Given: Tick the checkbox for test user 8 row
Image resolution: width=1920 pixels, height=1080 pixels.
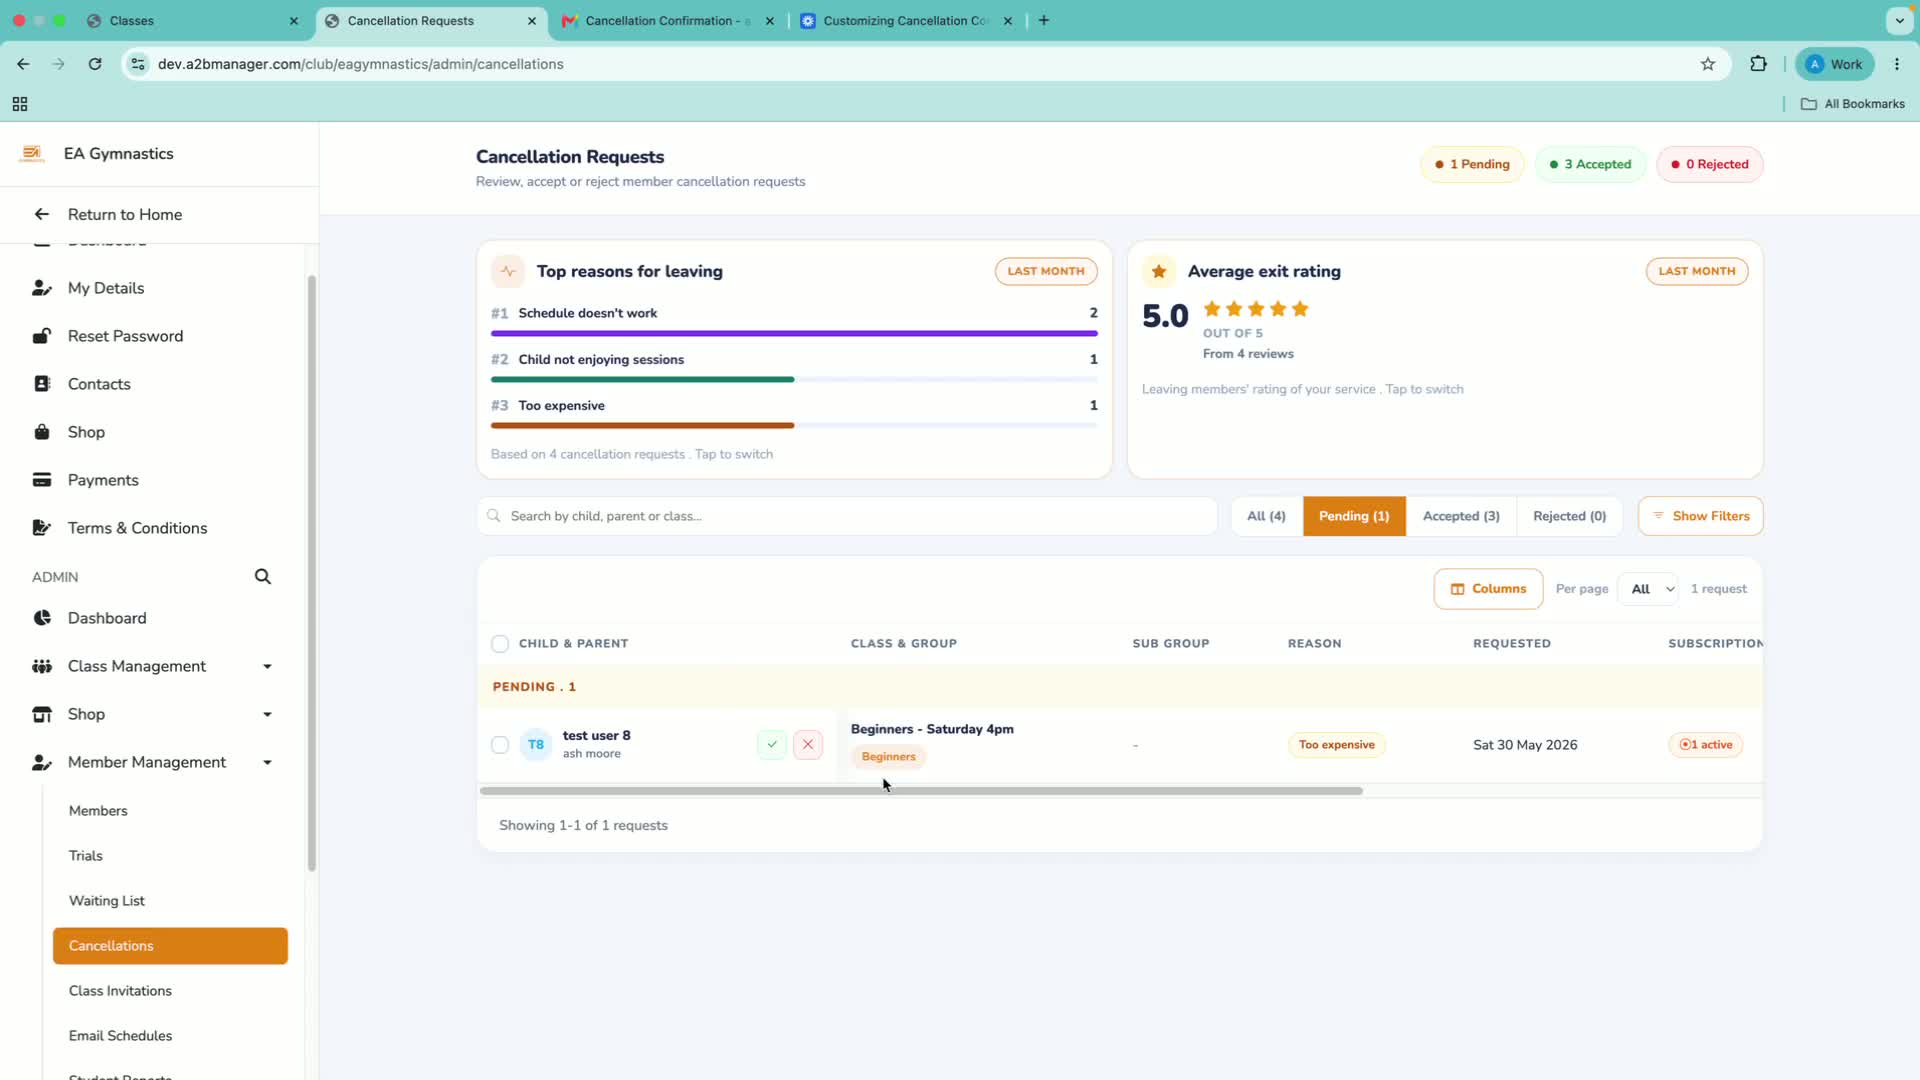Looking at the screenshot, I should point(500,745).
